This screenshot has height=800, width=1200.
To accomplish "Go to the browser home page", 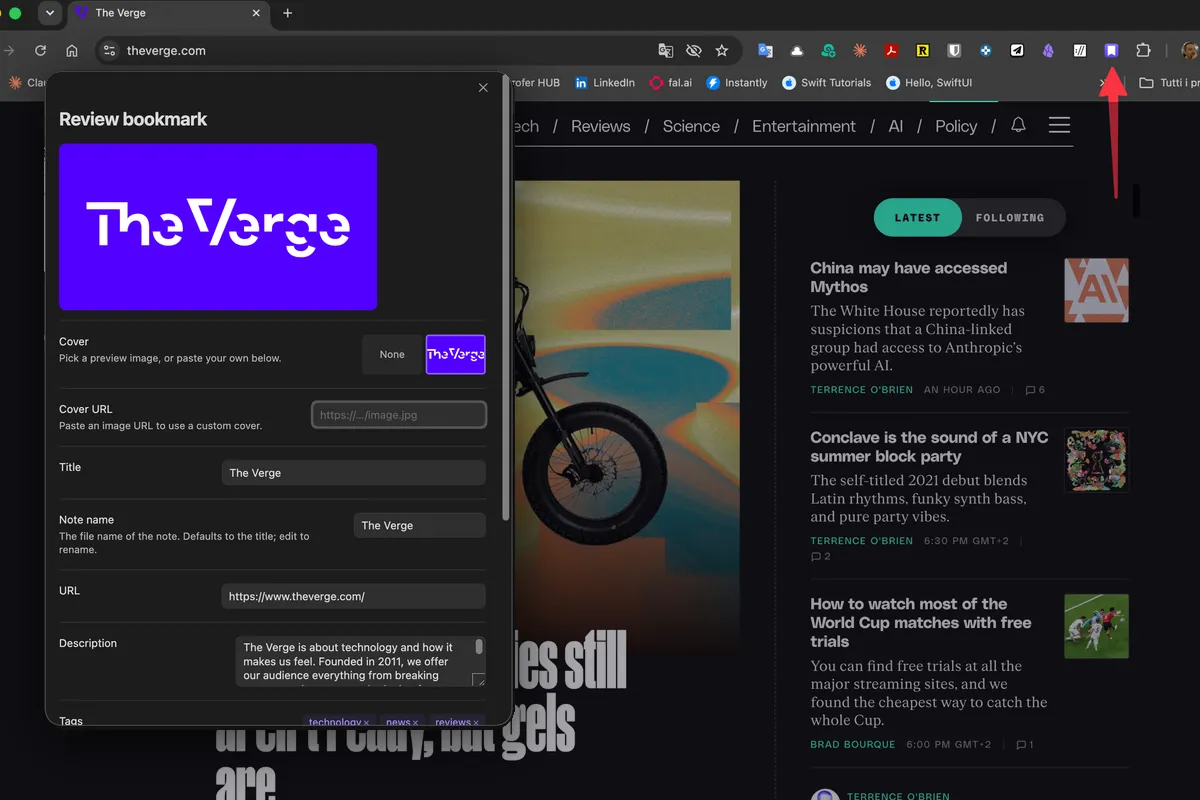I will pos(72,50).
